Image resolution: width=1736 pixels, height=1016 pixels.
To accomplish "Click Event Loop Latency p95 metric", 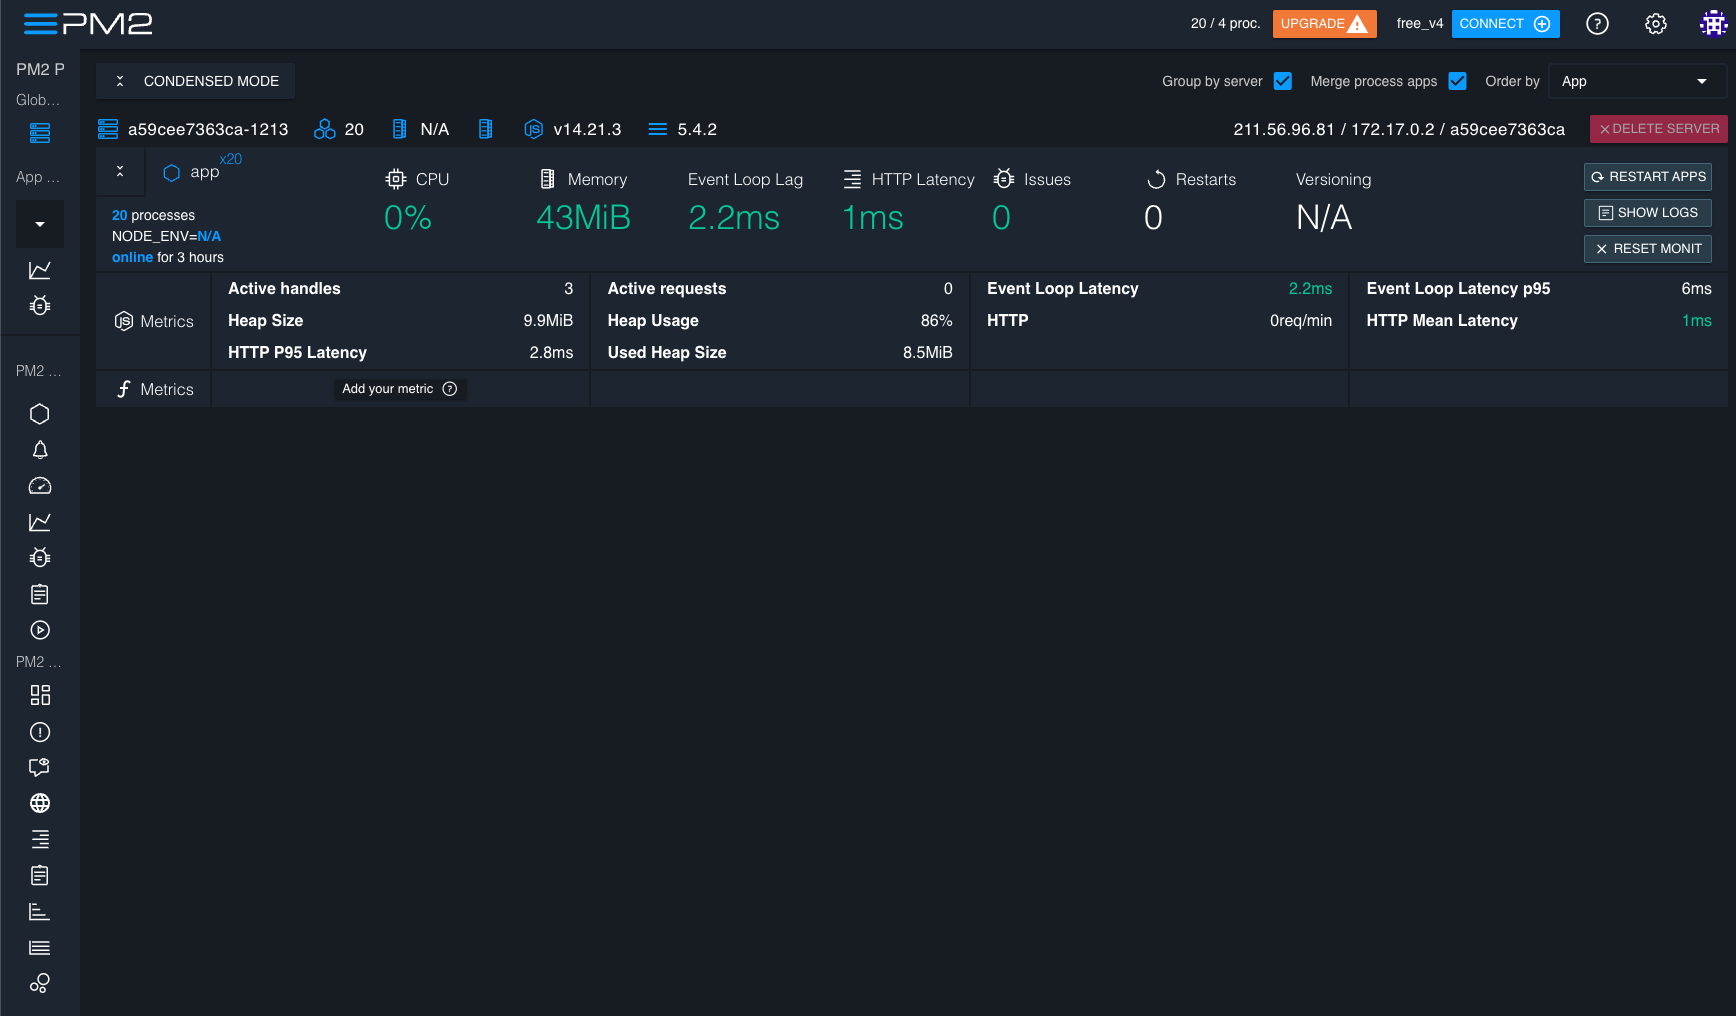I will pyautogui.click(x=1539, y=289).
